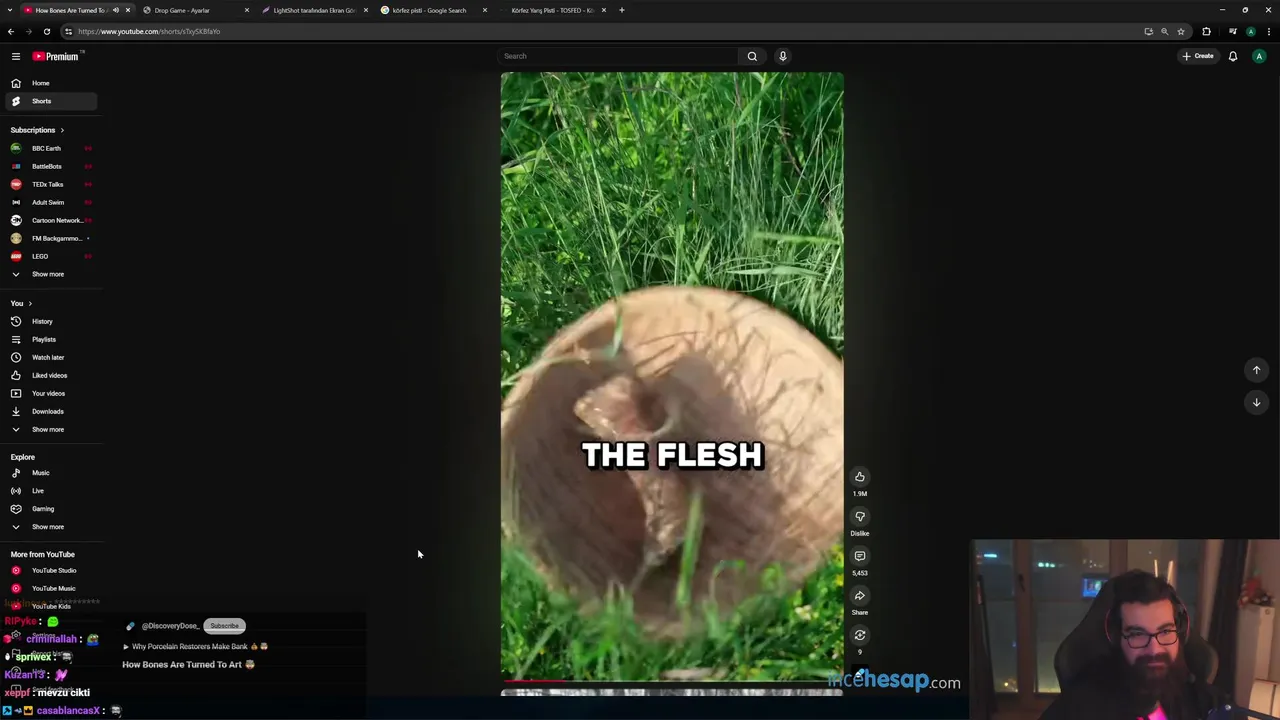Bookmark this page with the star
The image size is (1280, 720).
(x=1181, y=31)
